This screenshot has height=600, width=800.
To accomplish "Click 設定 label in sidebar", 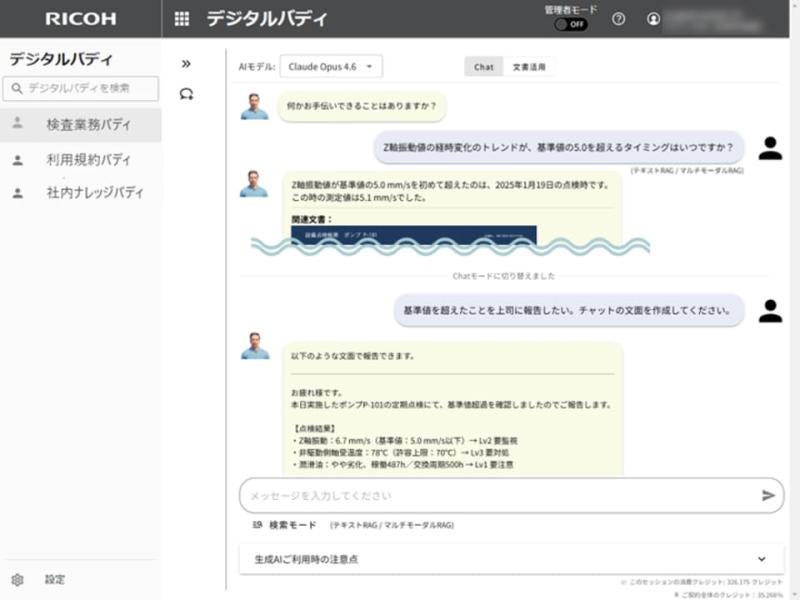I will 55,580.
